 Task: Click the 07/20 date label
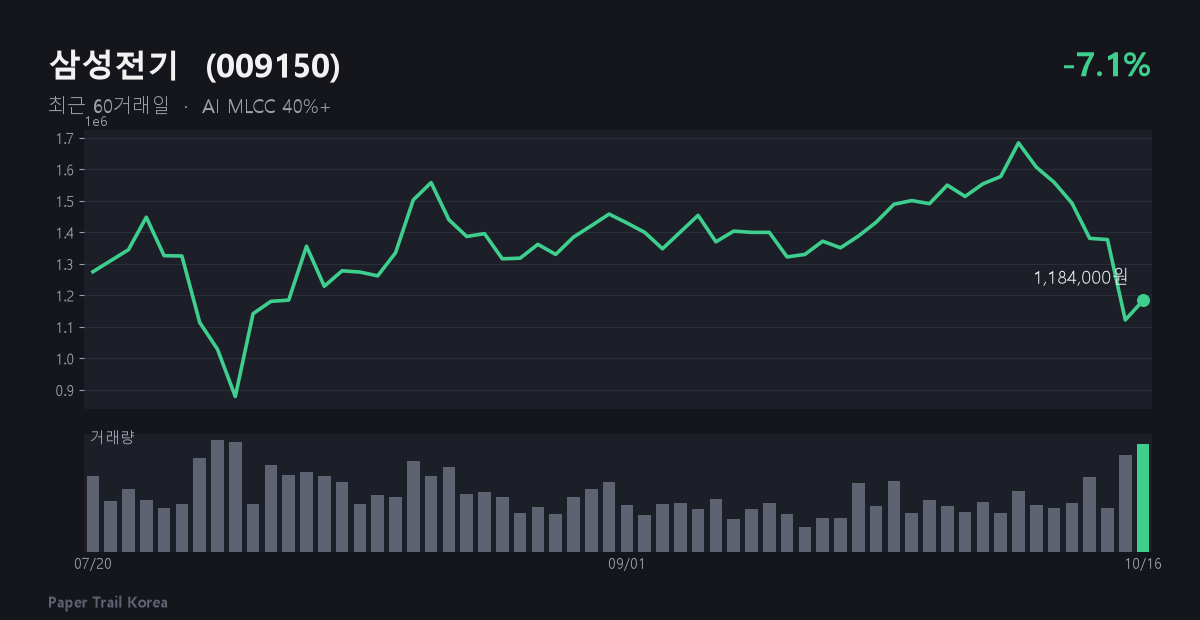click(92, 564)
